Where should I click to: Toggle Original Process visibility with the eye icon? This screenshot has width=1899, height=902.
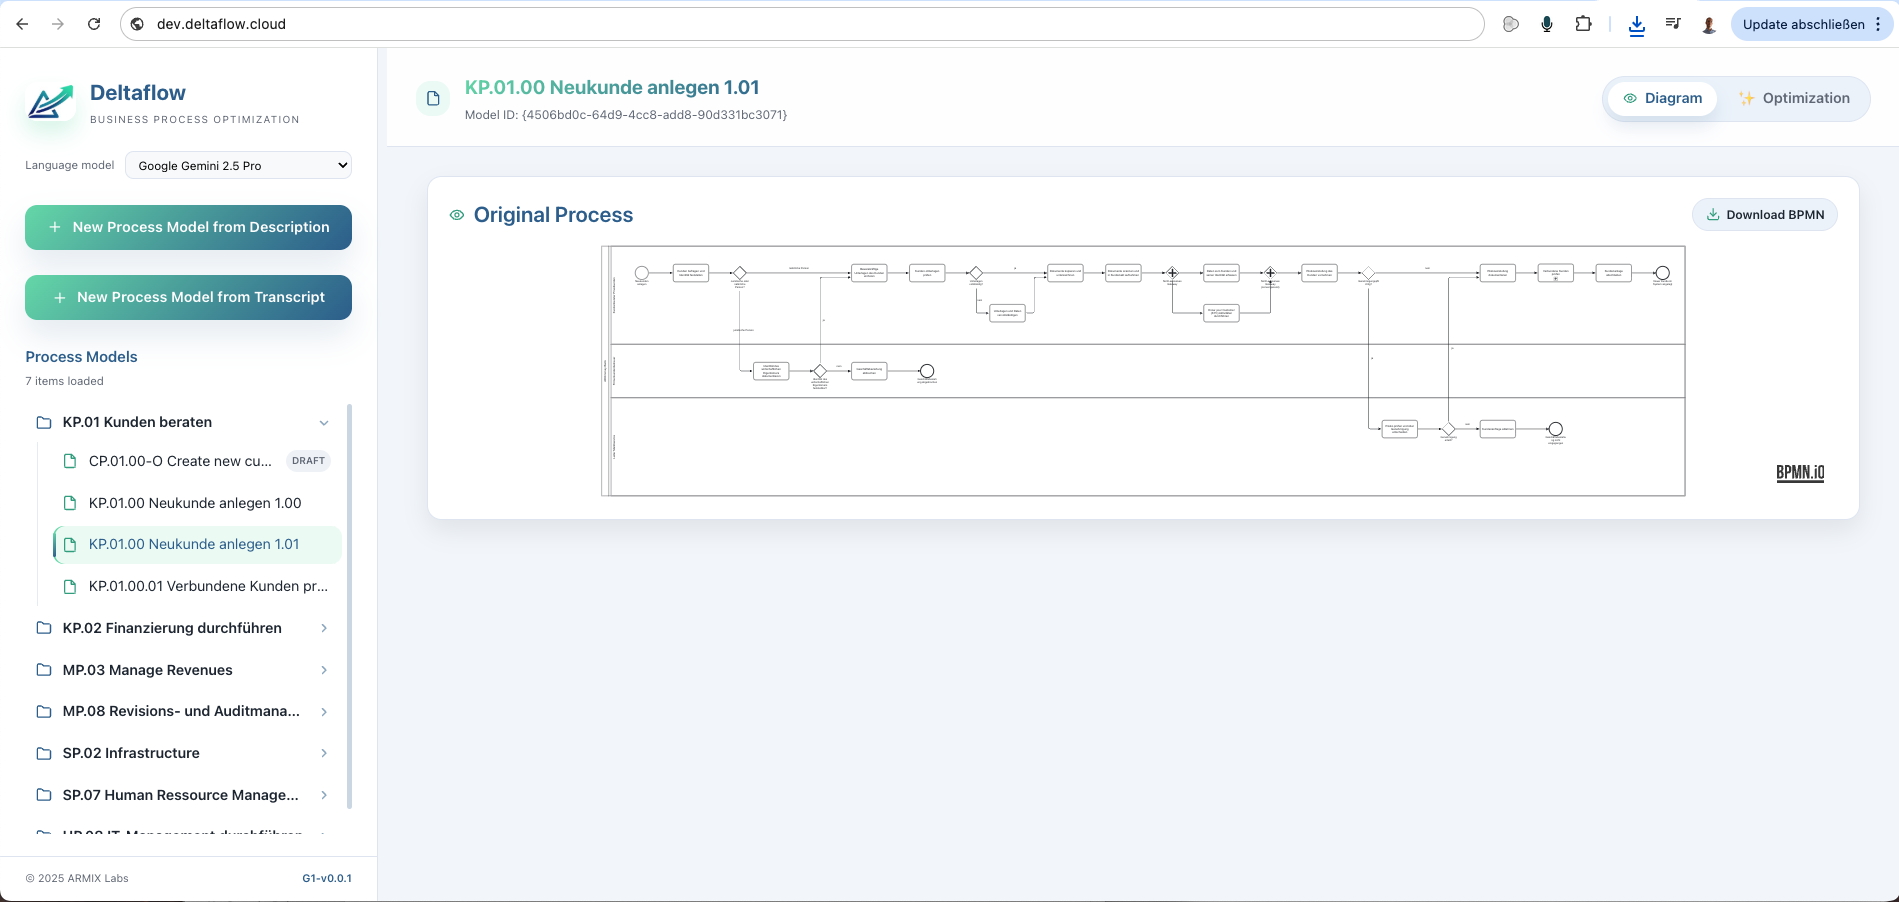pyautogui.click(x=457, y=214)
